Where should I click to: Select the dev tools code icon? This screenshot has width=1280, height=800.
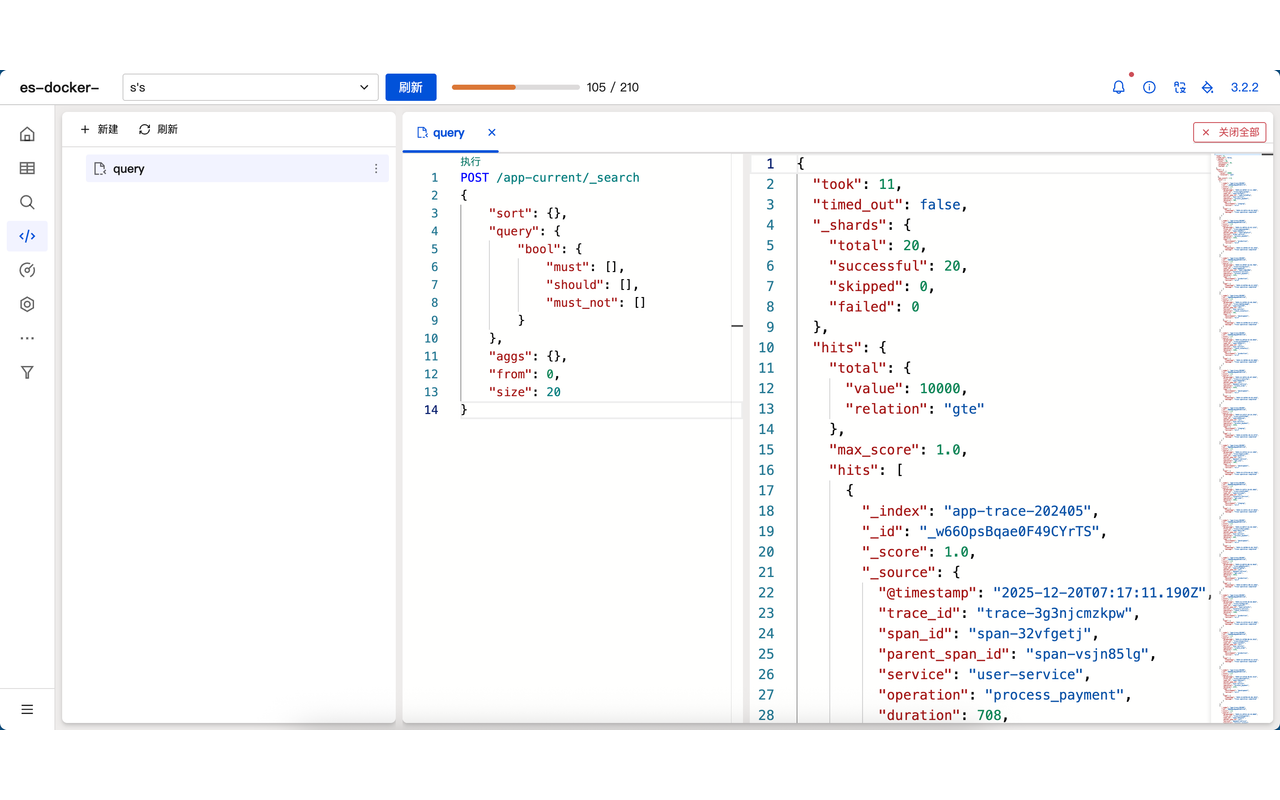pyautogui.click(x=27, y=236)
